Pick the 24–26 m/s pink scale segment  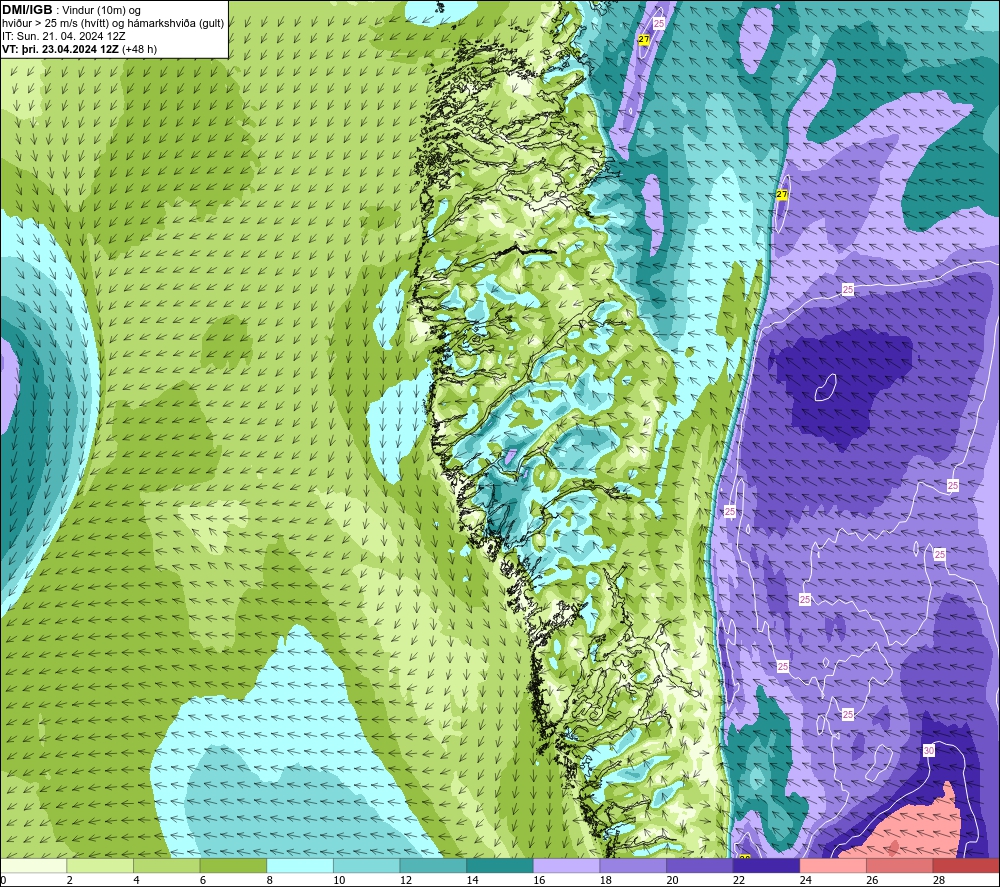[x=833, y=865]
